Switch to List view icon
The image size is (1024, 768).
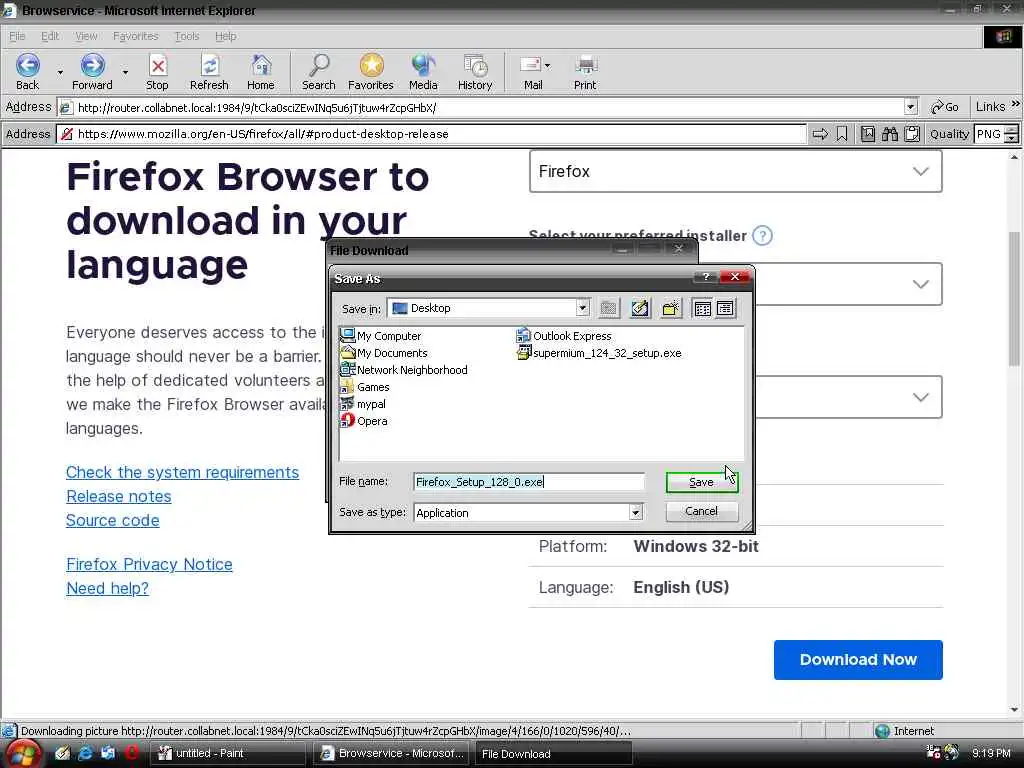click(x=703, y=308)
